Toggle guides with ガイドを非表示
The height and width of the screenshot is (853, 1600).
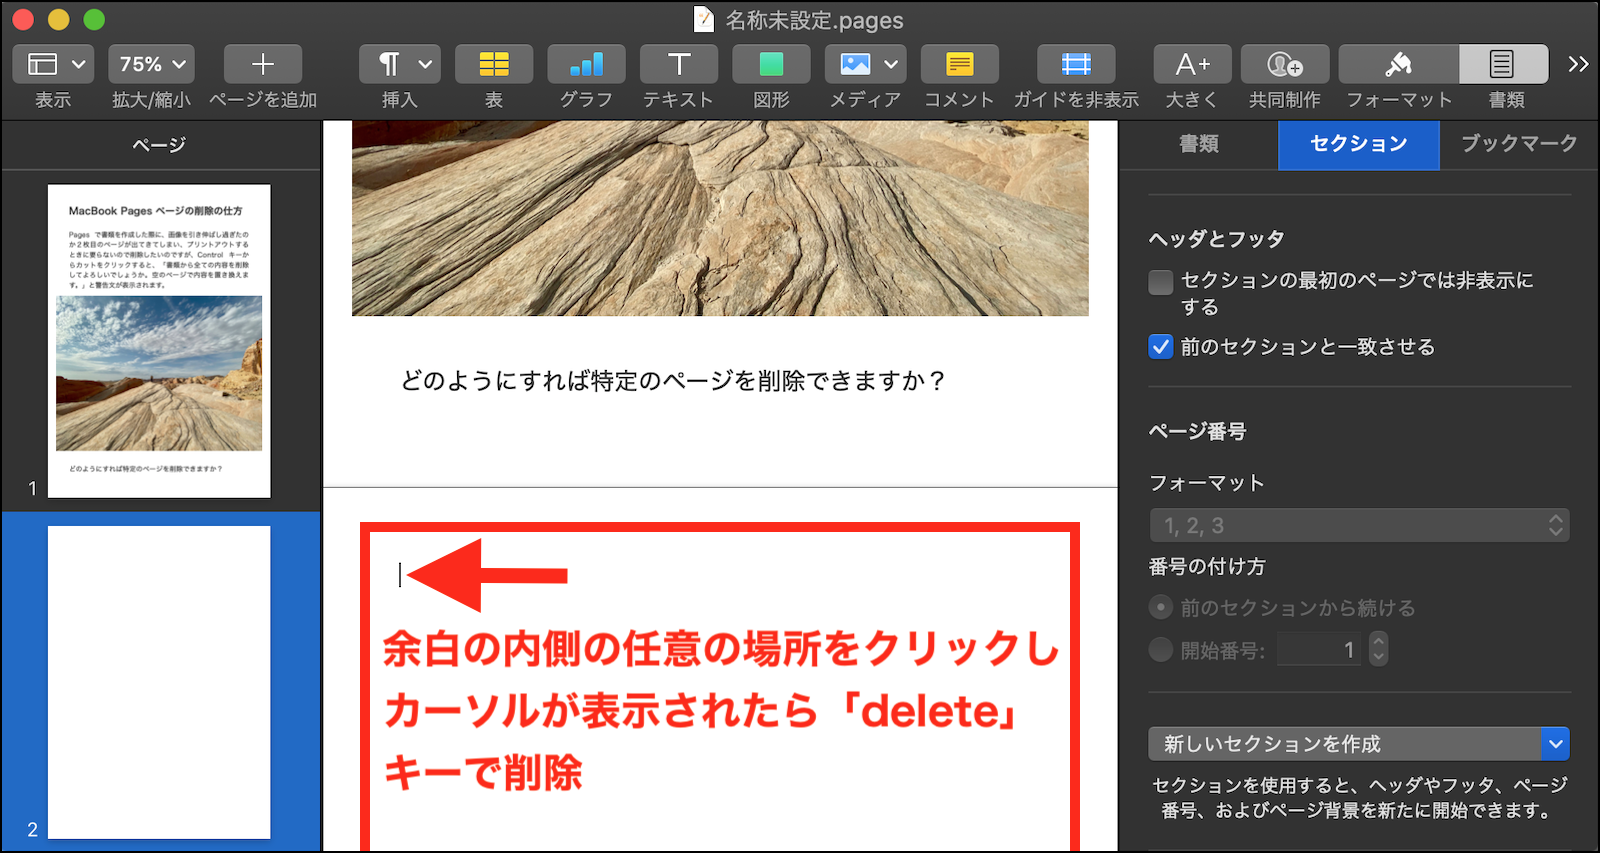[x=1076, y=64]
